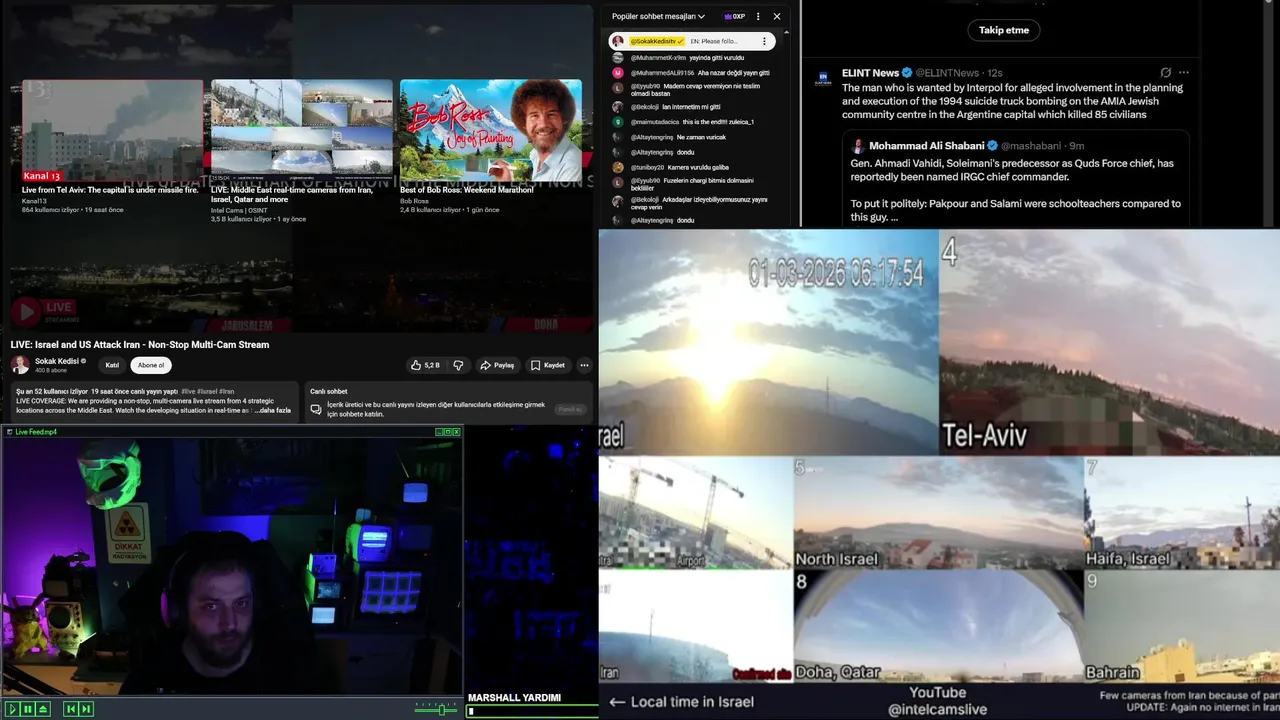The image size is (1280, 720).
Task: Click the North Israel camera feed
Action: click(939, 513)
